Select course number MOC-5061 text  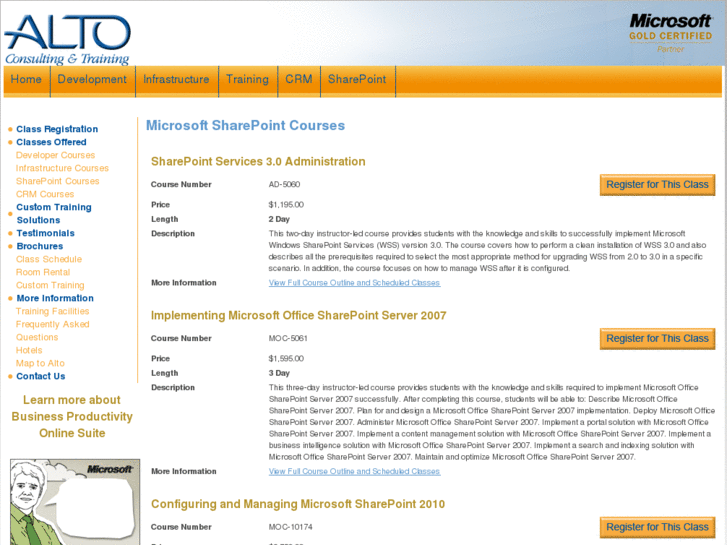(288, 338)
